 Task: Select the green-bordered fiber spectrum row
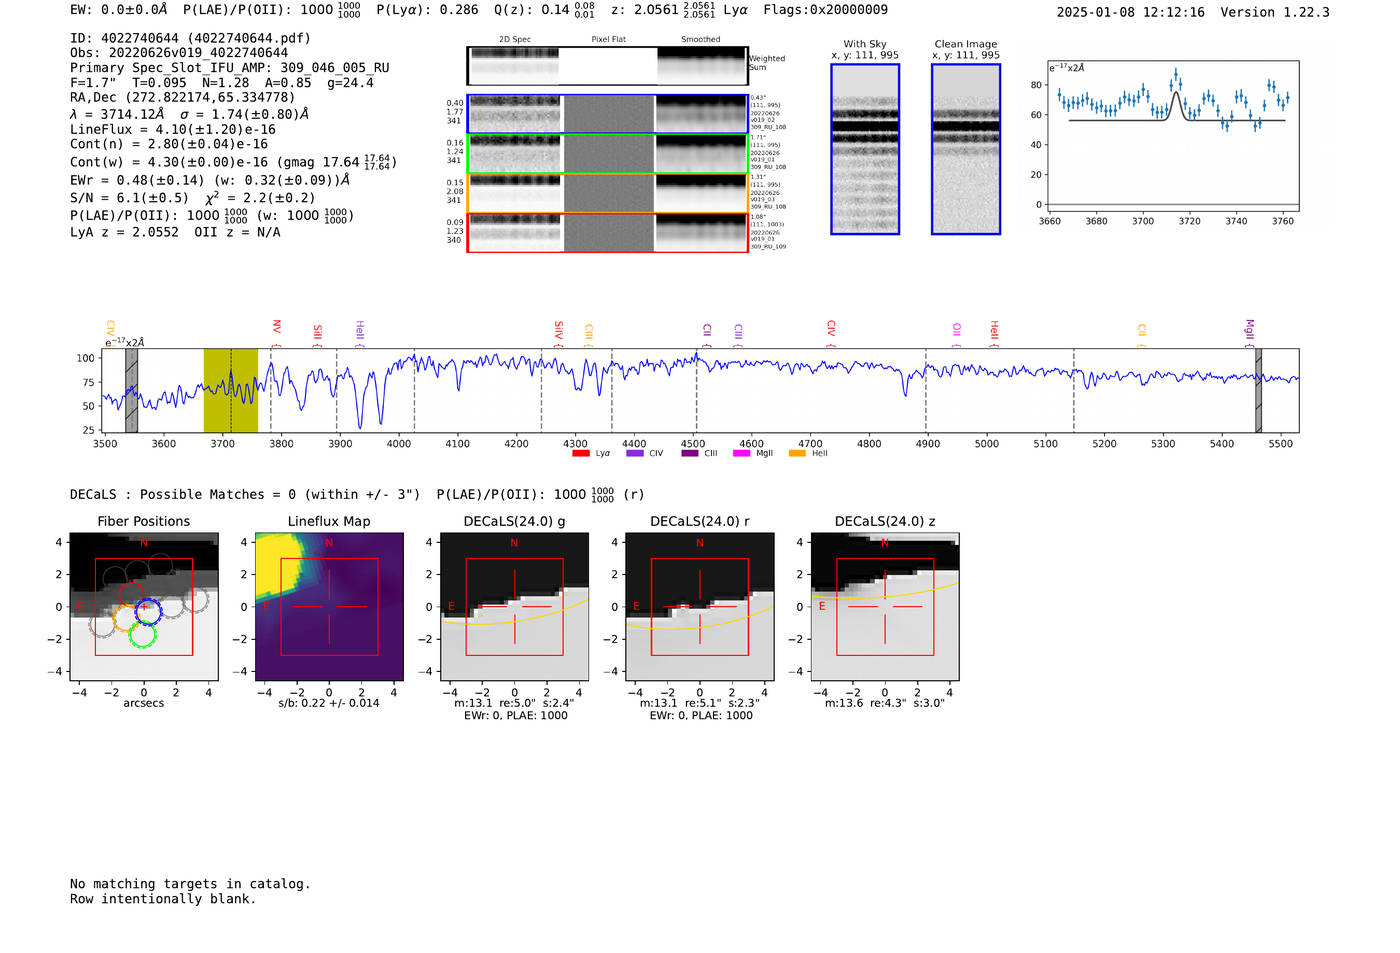pos(607,154)
